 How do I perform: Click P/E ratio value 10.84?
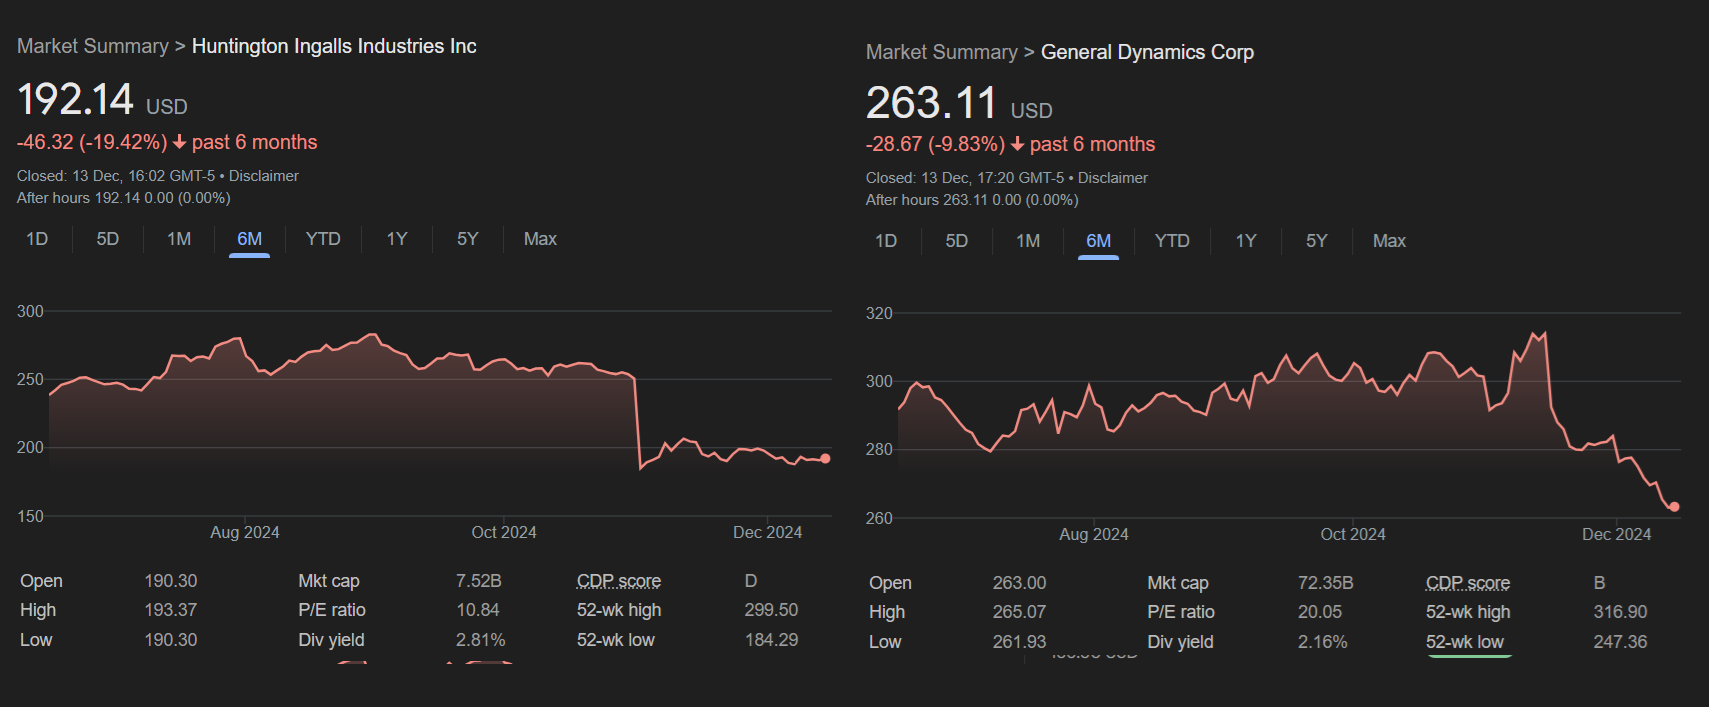(478, 610)
